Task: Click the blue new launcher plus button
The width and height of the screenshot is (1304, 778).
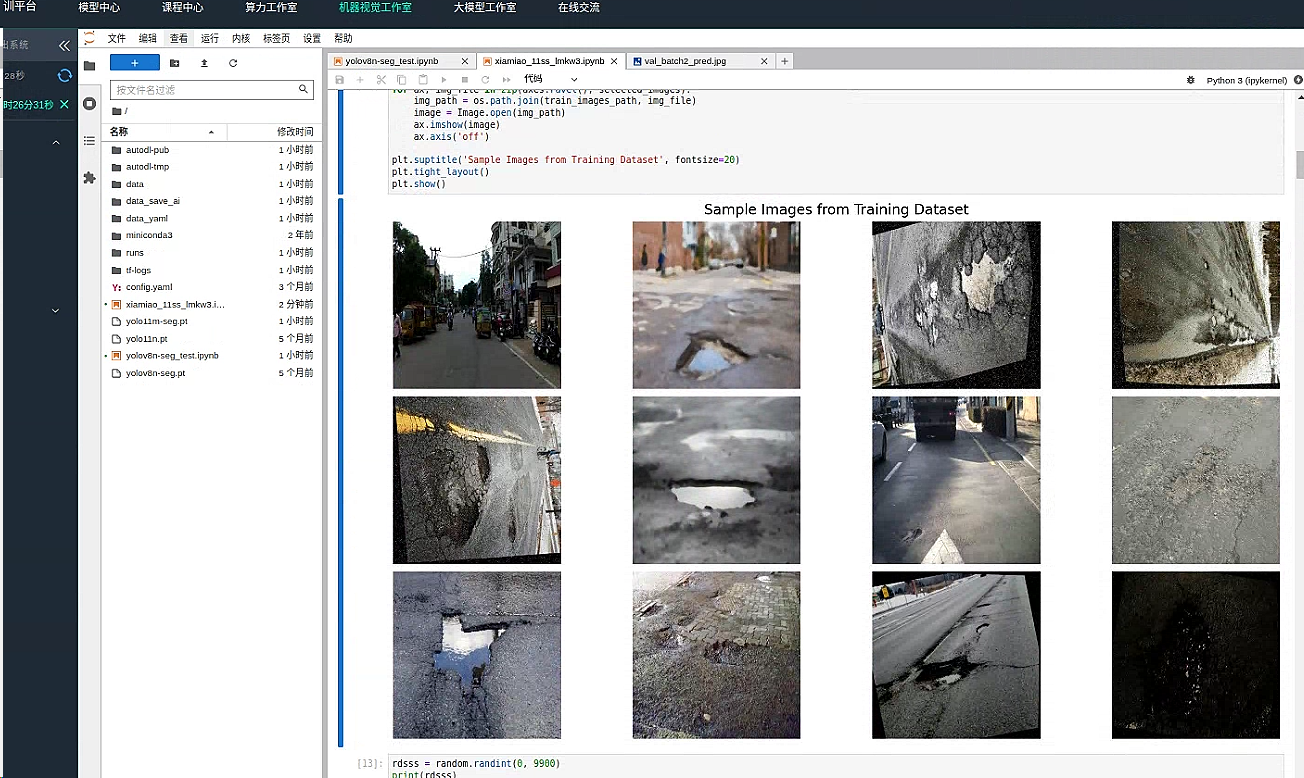Action: click(135, 63)
